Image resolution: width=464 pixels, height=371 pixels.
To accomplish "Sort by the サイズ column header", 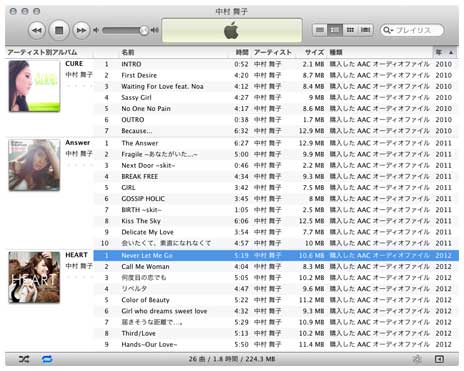I will [x=314, y=52].
